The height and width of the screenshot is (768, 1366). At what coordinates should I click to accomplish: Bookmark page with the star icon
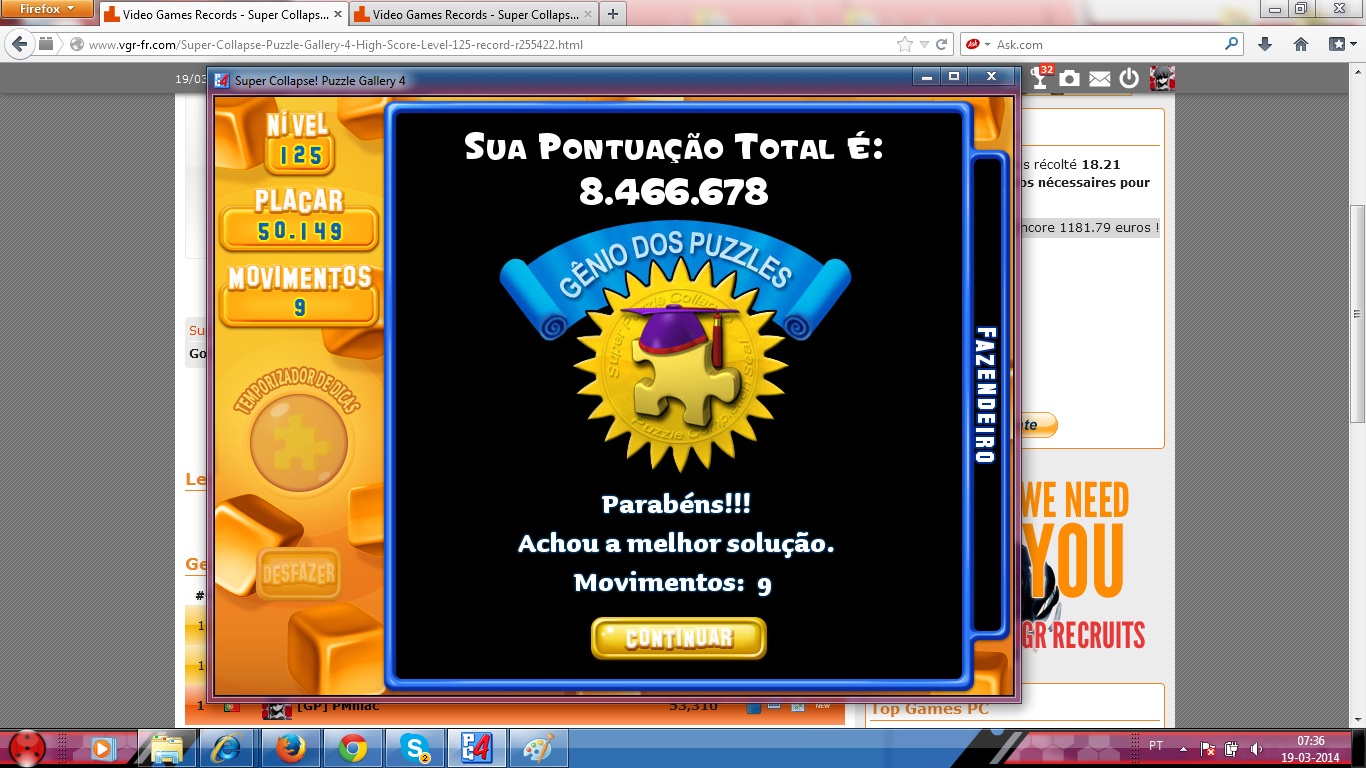point(905,45)
